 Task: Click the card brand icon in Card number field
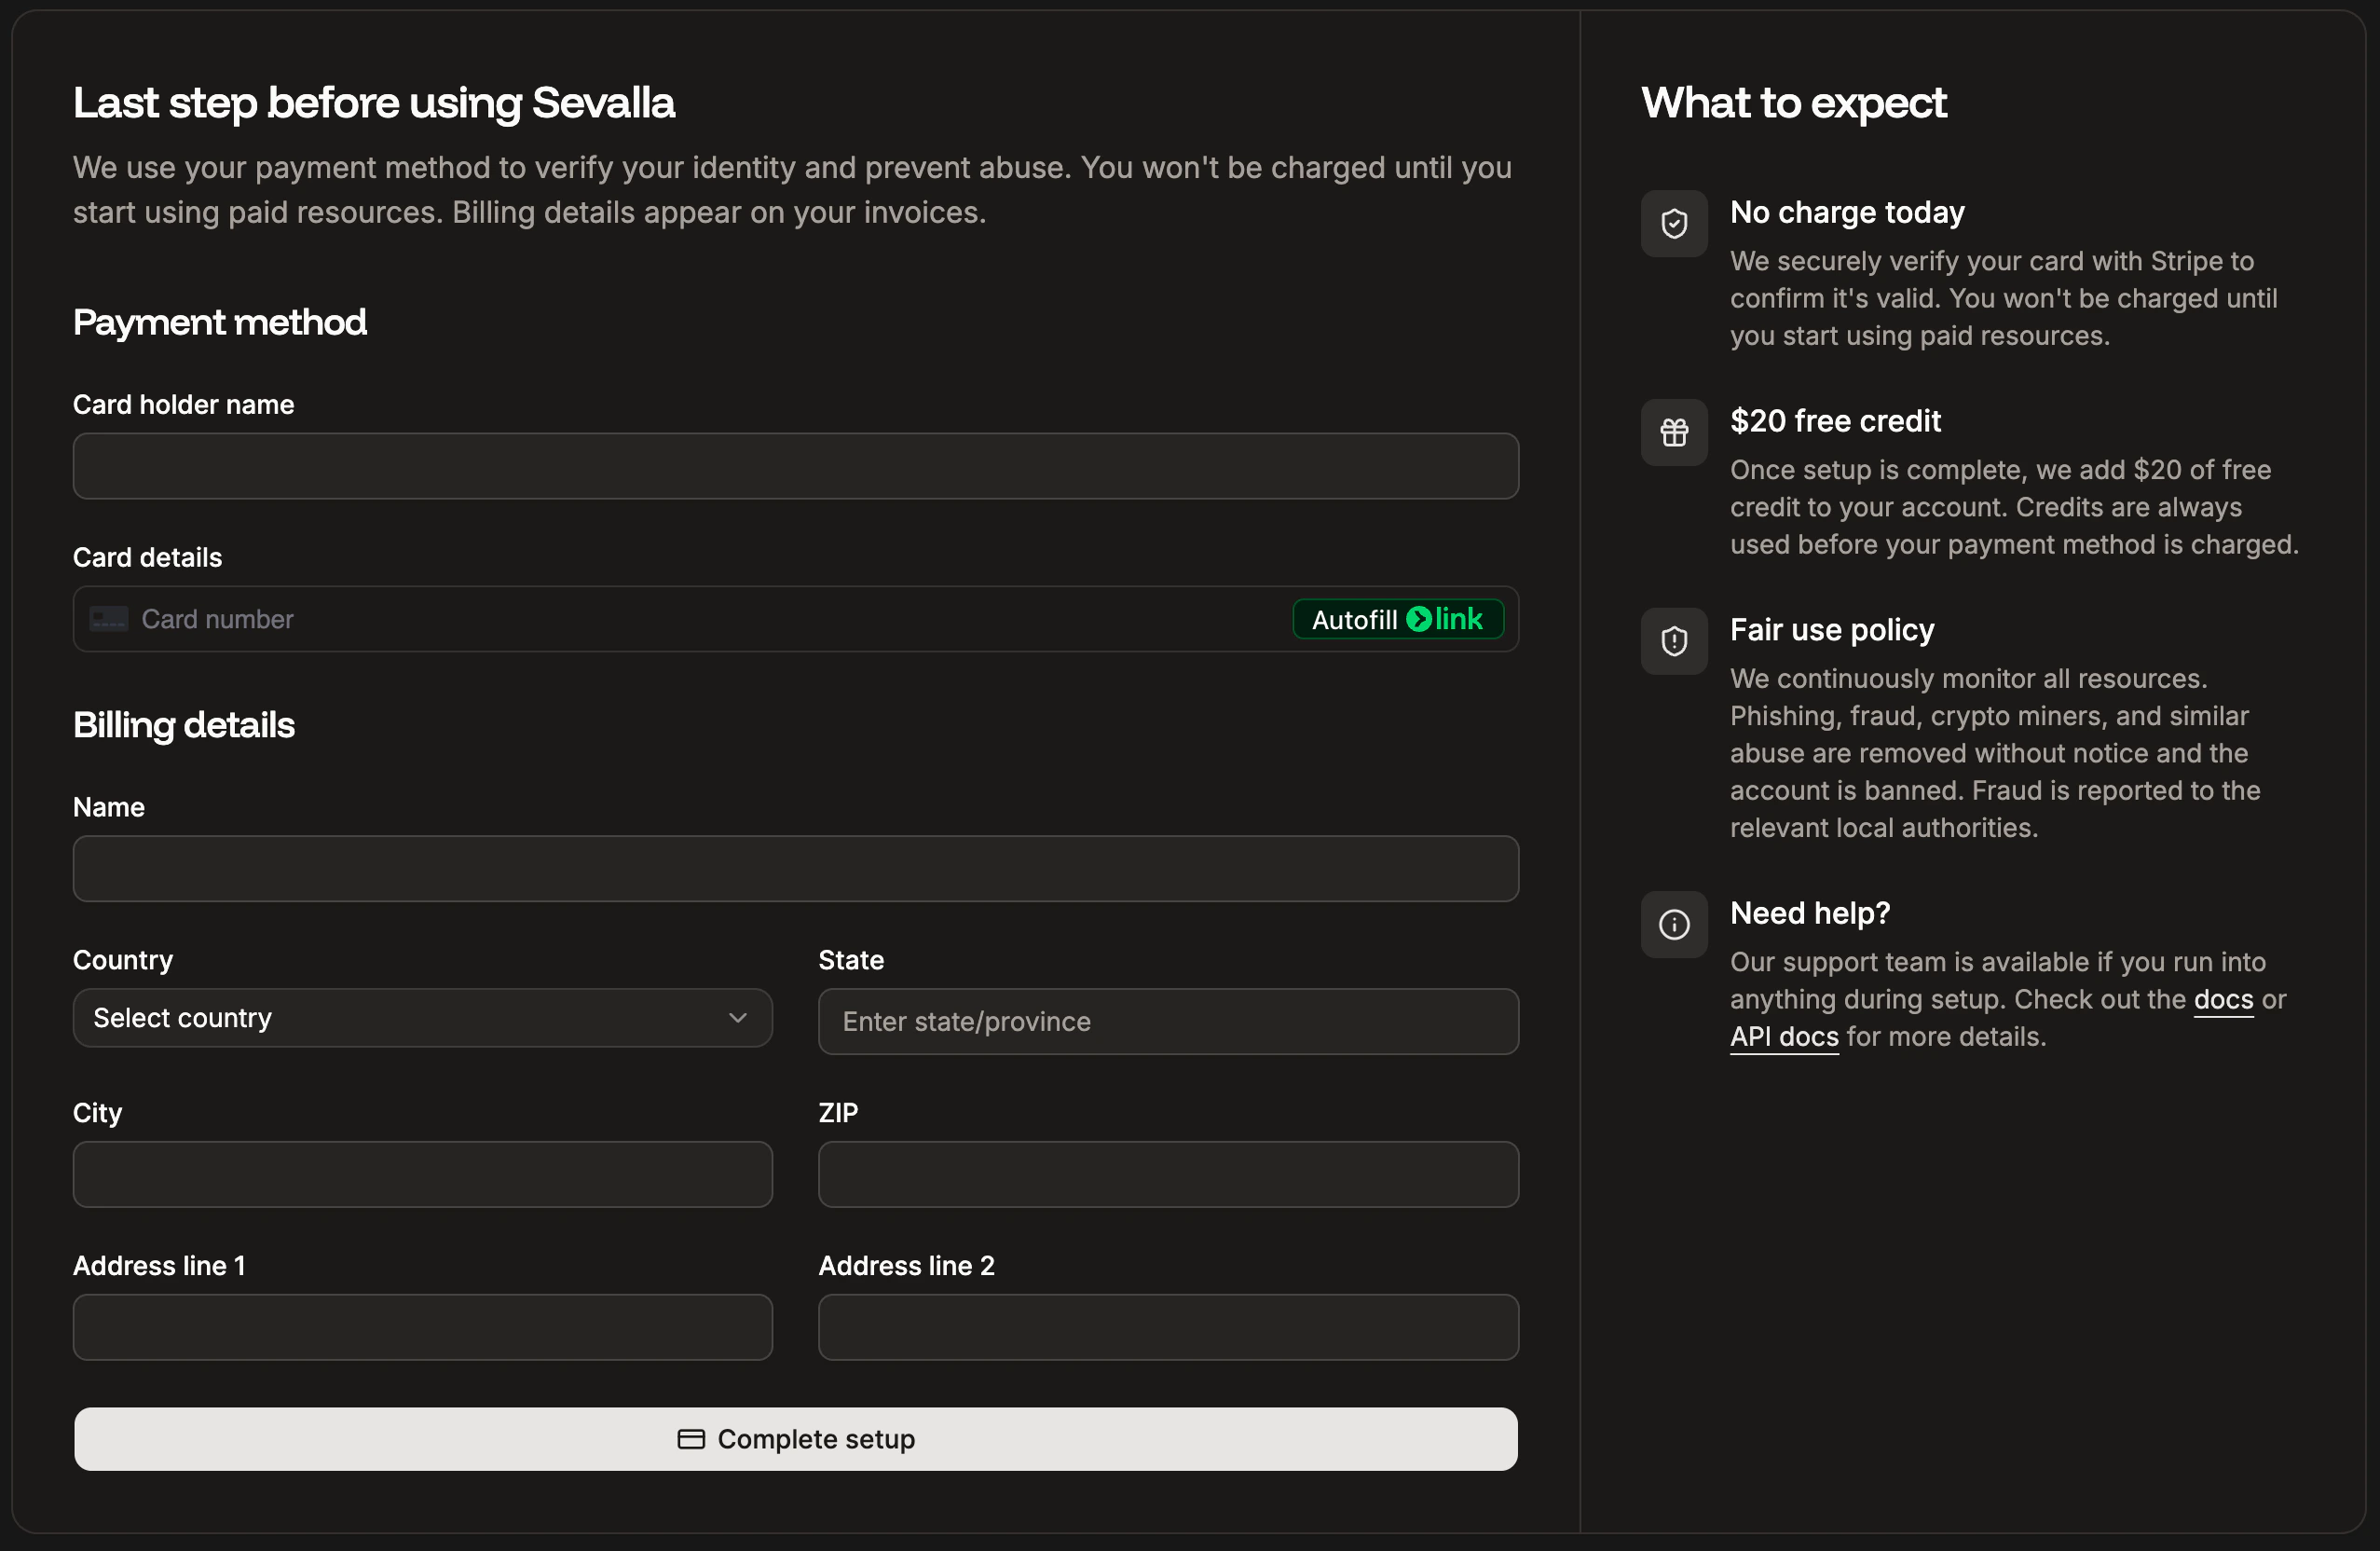click(x=109, y=619)
